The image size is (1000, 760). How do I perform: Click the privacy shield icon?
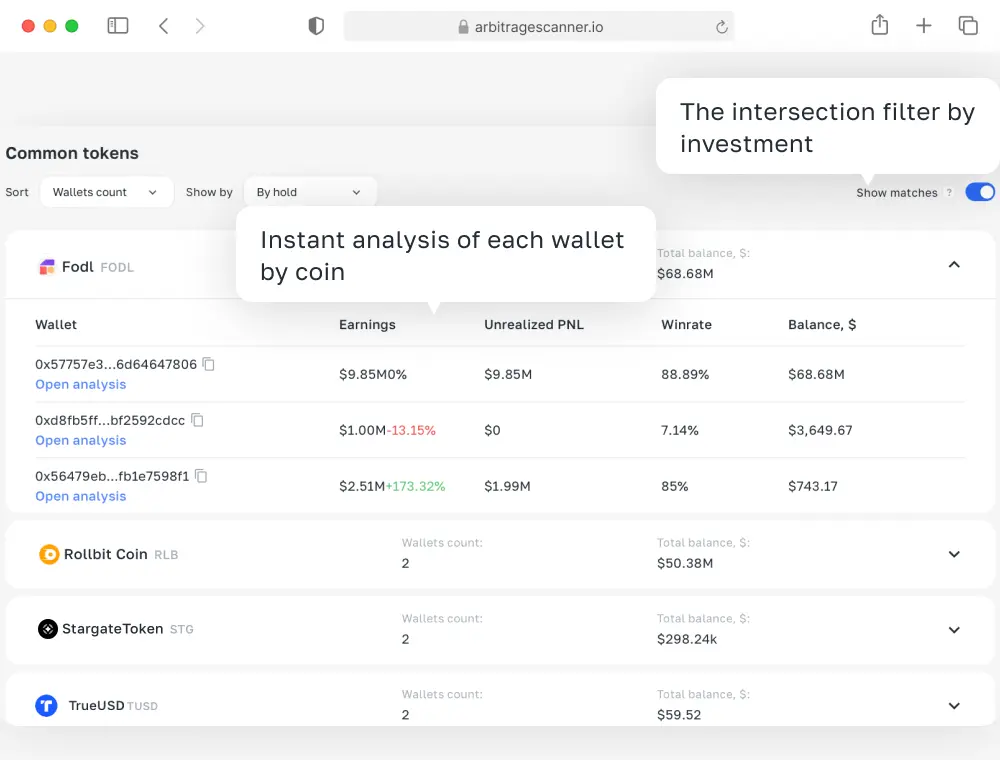(316, 27)
